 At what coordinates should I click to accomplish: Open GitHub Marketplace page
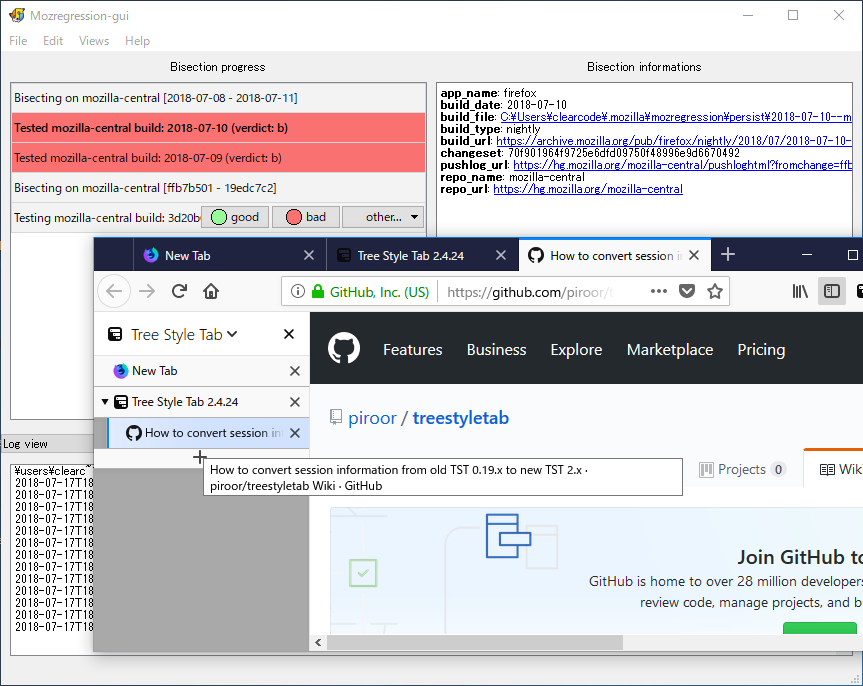click(x=670, y=350)
